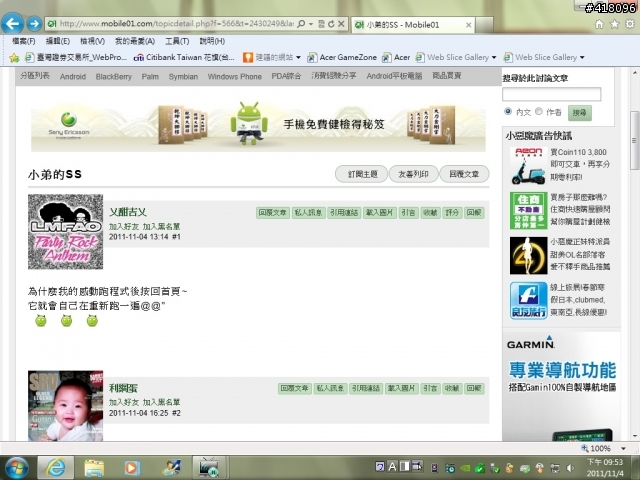Open file explorer folder taskbar icon

click(x=94, y=468)
